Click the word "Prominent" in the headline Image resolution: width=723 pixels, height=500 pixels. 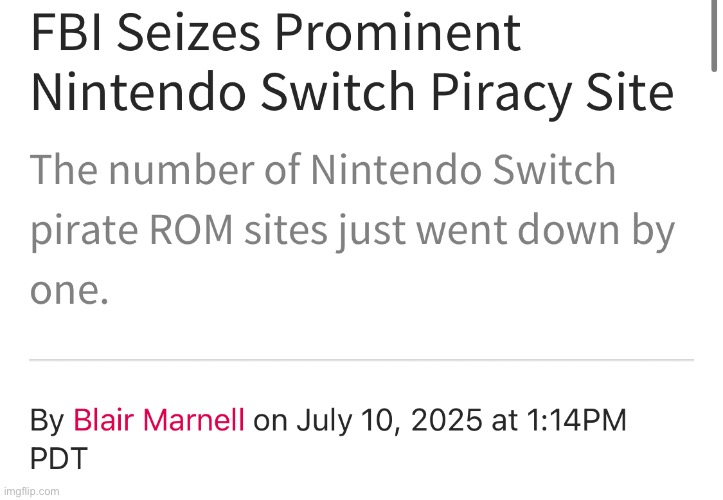pyautogui.click(x=398, y=33)
